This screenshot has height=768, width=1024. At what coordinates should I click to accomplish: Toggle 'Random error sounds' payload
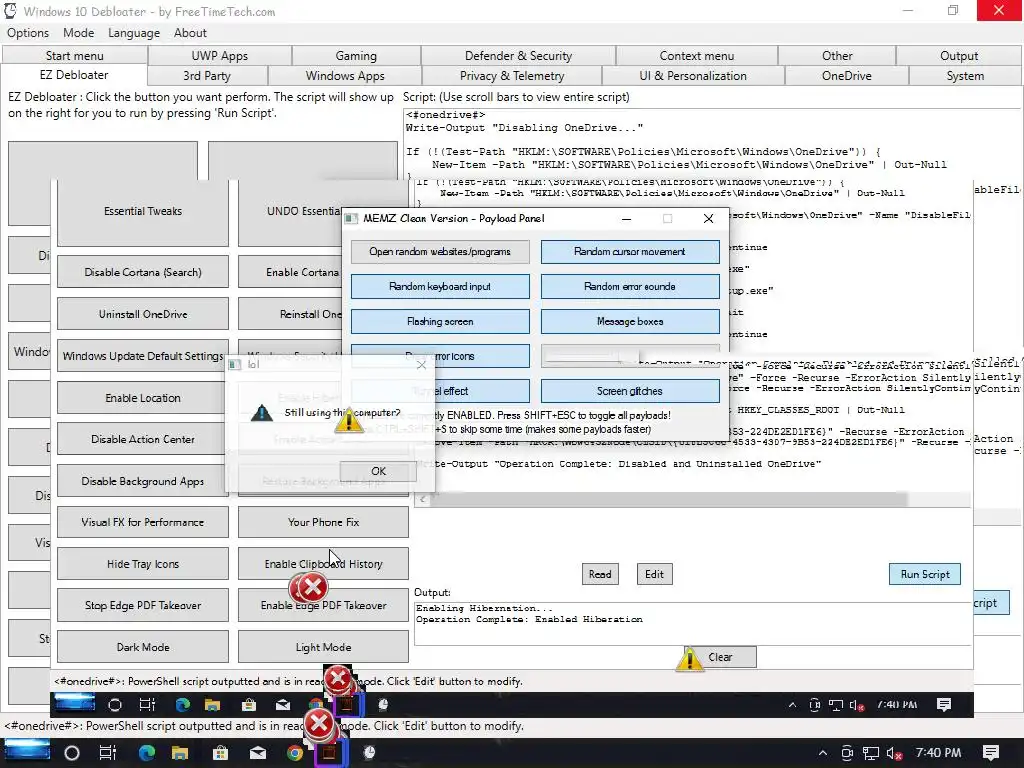coord(630,286)
